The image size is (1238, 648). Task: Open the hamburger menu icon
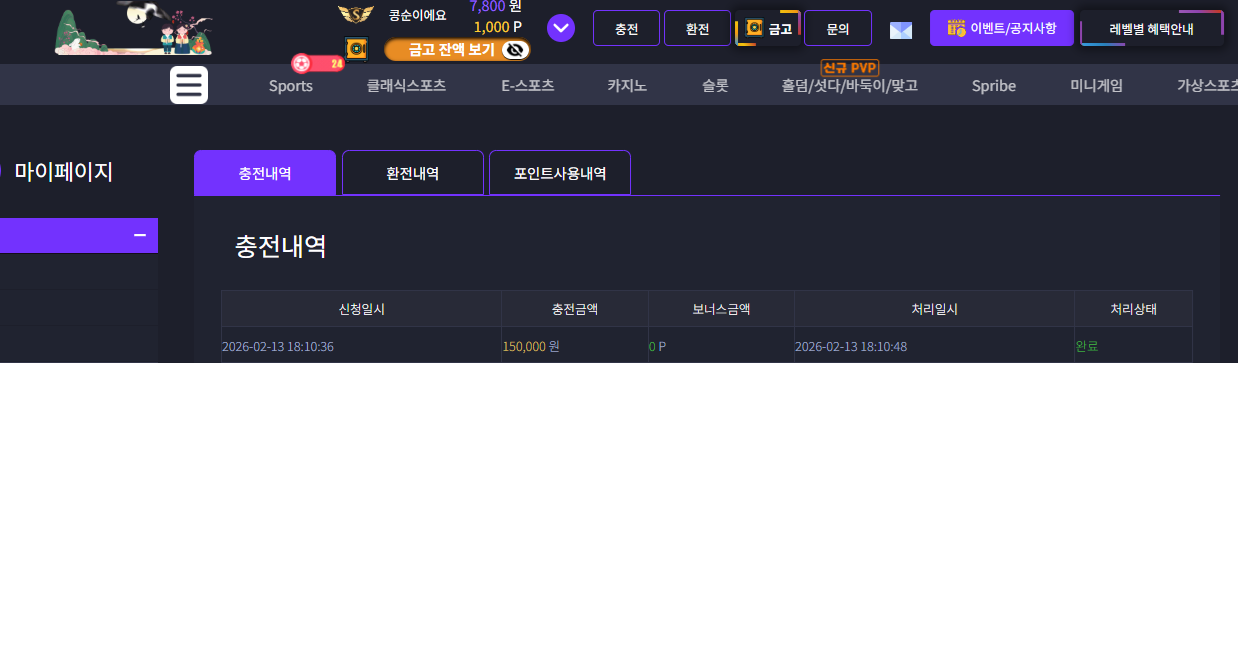point(189,85)
